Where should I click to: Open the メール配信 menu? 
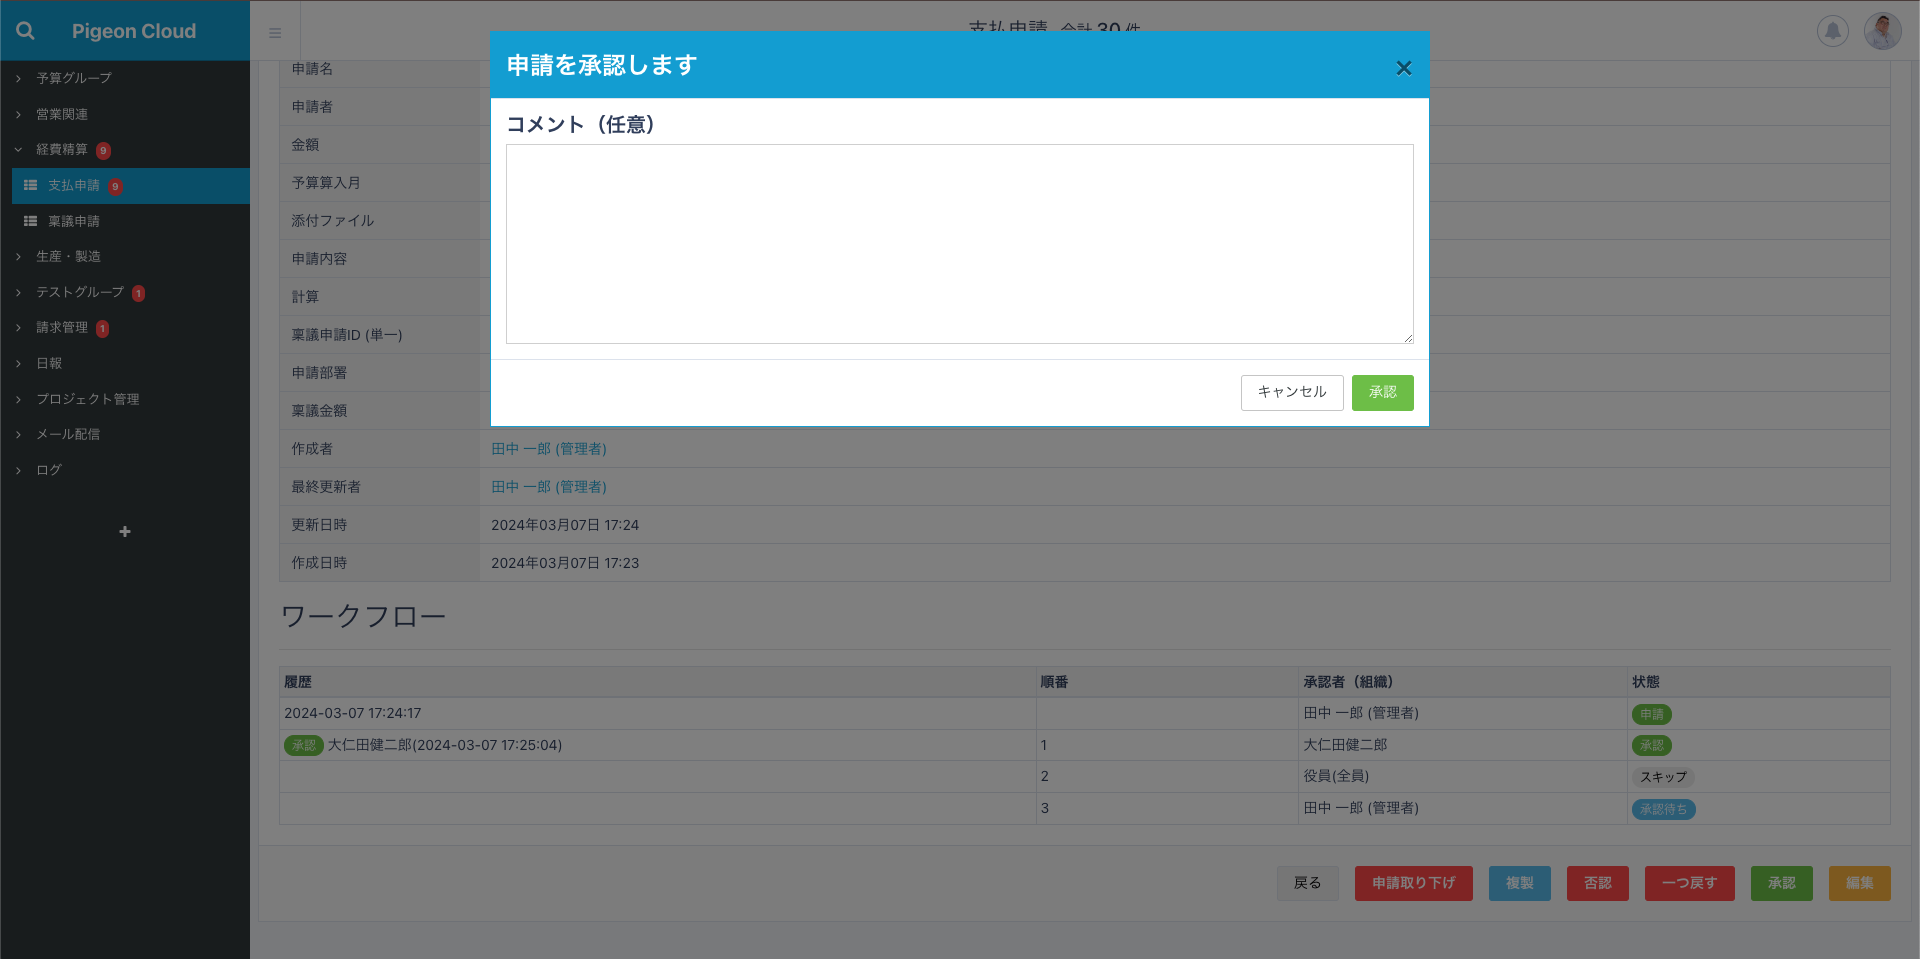[x=68, y=434]
